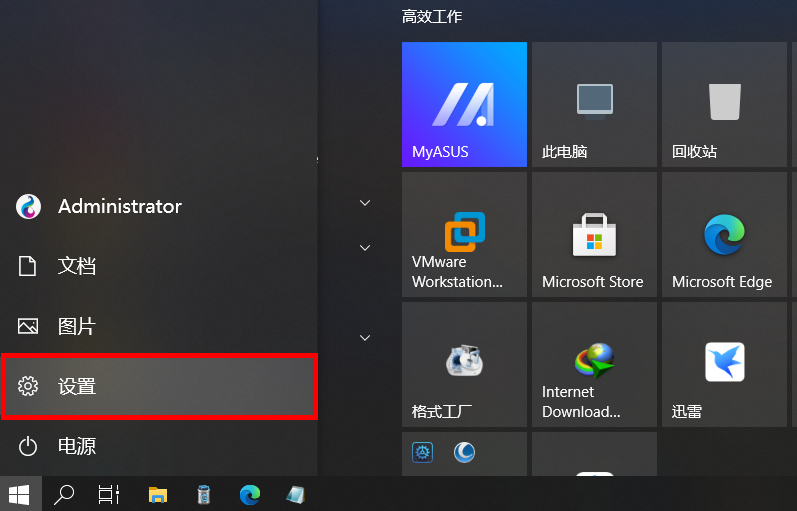Launch VMware Workstation from its tile

(x=464, y=234)
